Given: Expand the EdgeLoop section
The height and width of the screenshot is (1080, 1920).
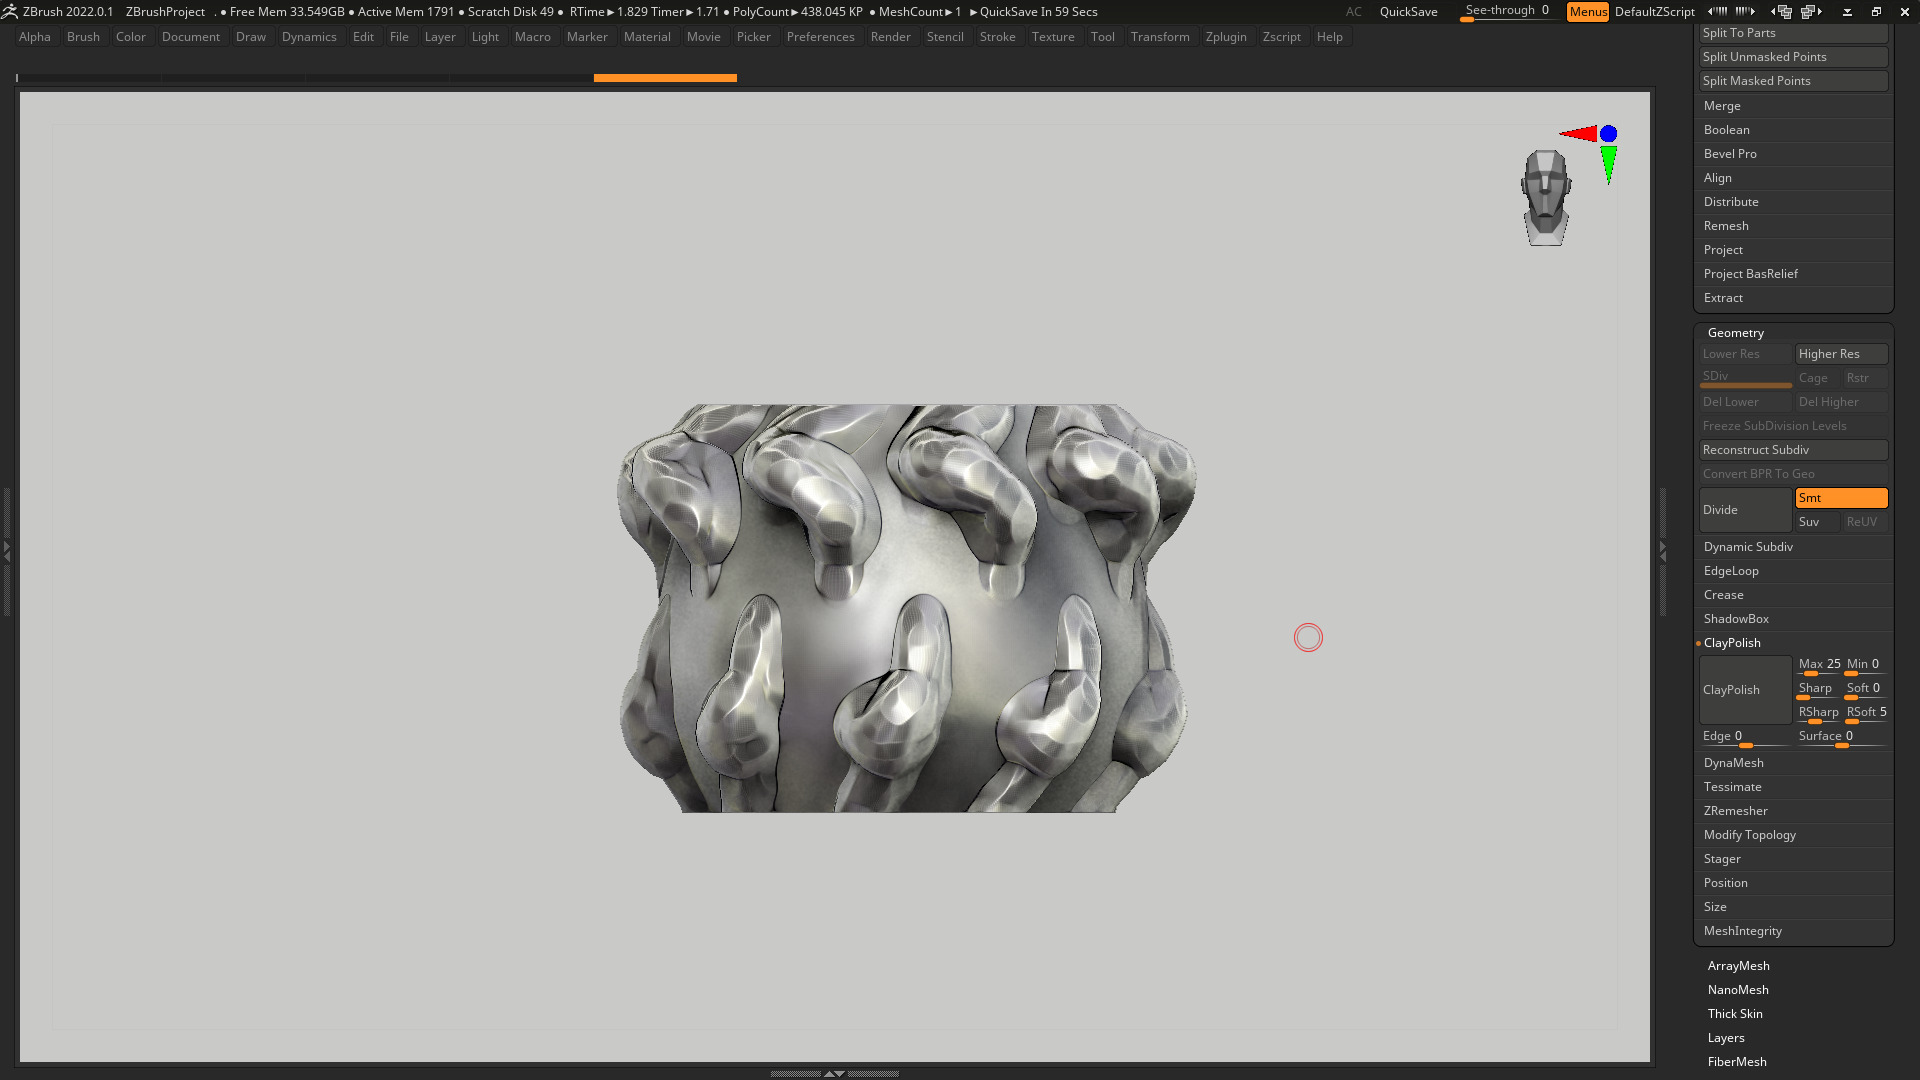Looking at the screenshot, I should point(1731,571).
